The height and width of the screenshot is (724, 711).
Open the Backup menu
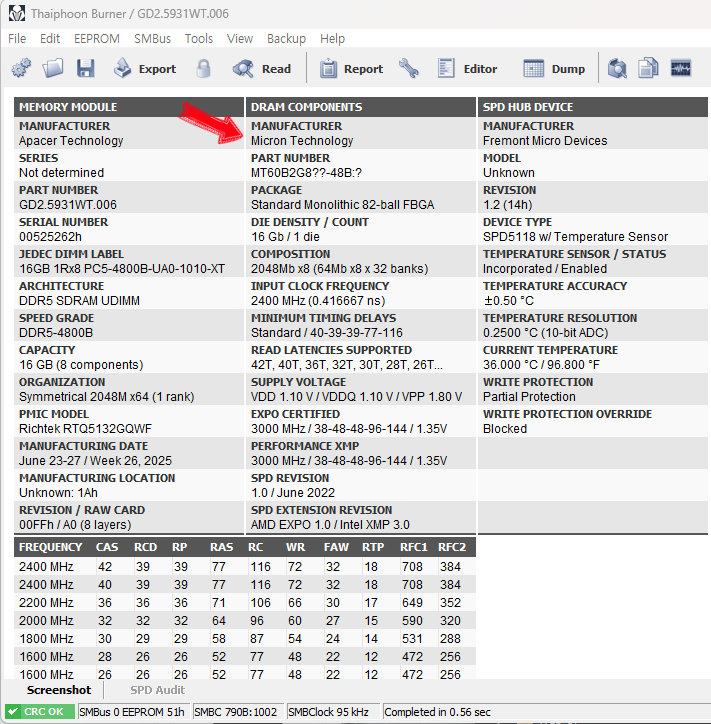point(286,38)
